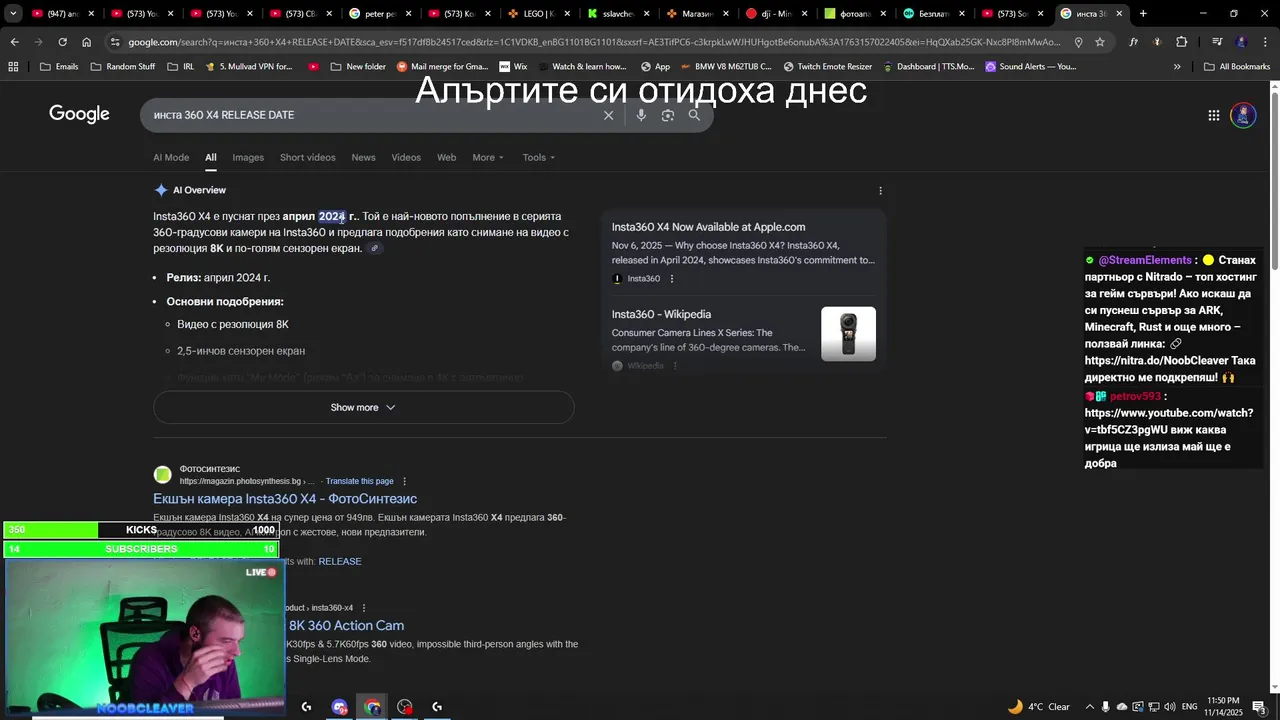Screen dimensions: 1280x720
Task: Bookmark this page with the star icon
Action: coord(1100,42)
